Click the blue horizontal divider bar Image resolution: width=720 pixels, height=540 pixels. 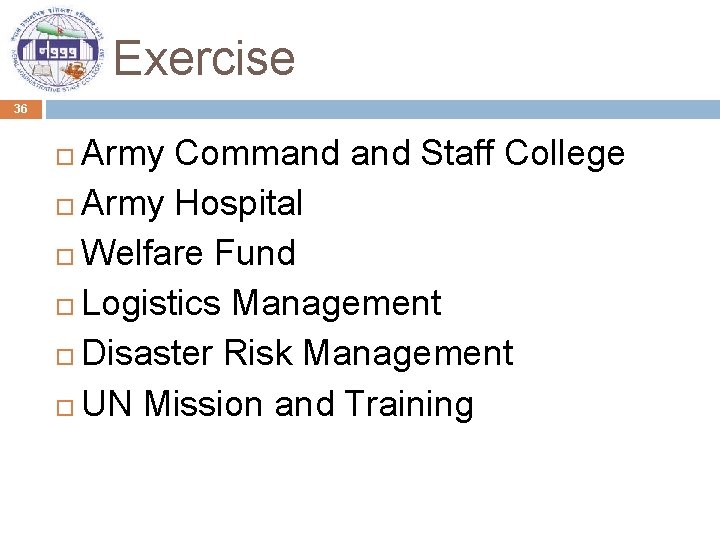[x=383, y=109]
